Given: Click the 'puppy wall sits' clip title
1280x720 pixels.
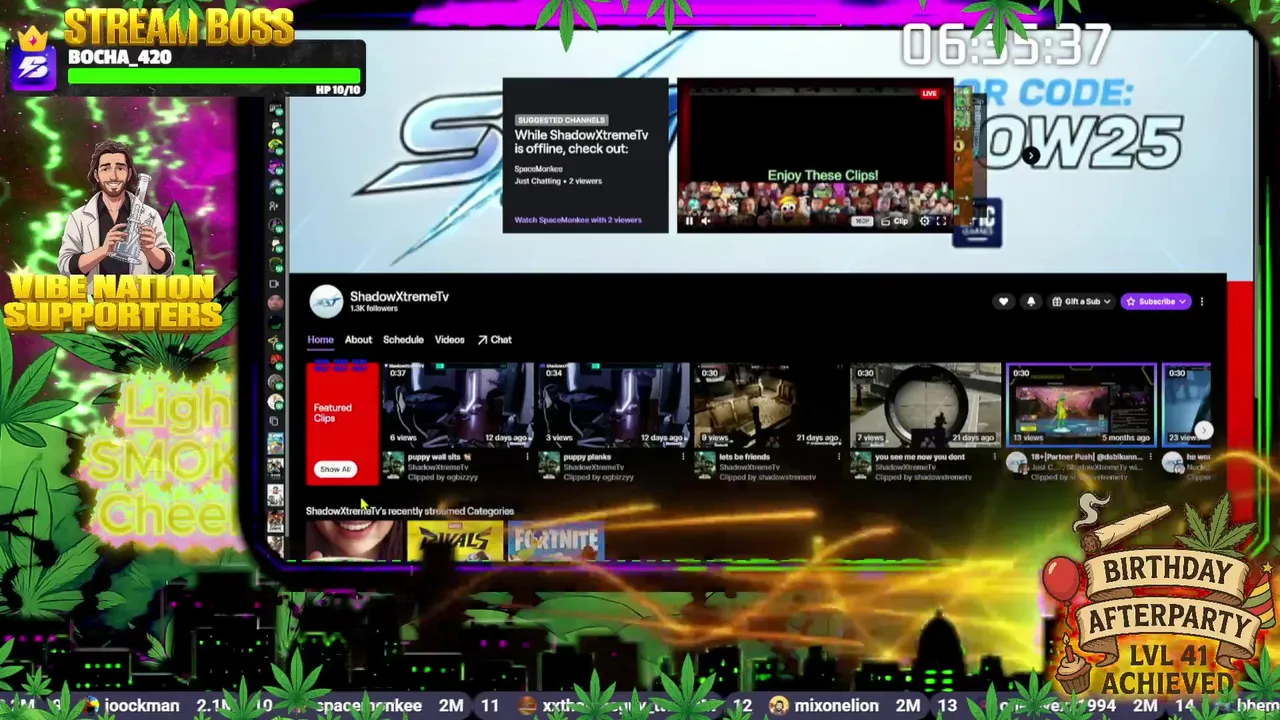Looking at the screenshot, I should (439, 457).
